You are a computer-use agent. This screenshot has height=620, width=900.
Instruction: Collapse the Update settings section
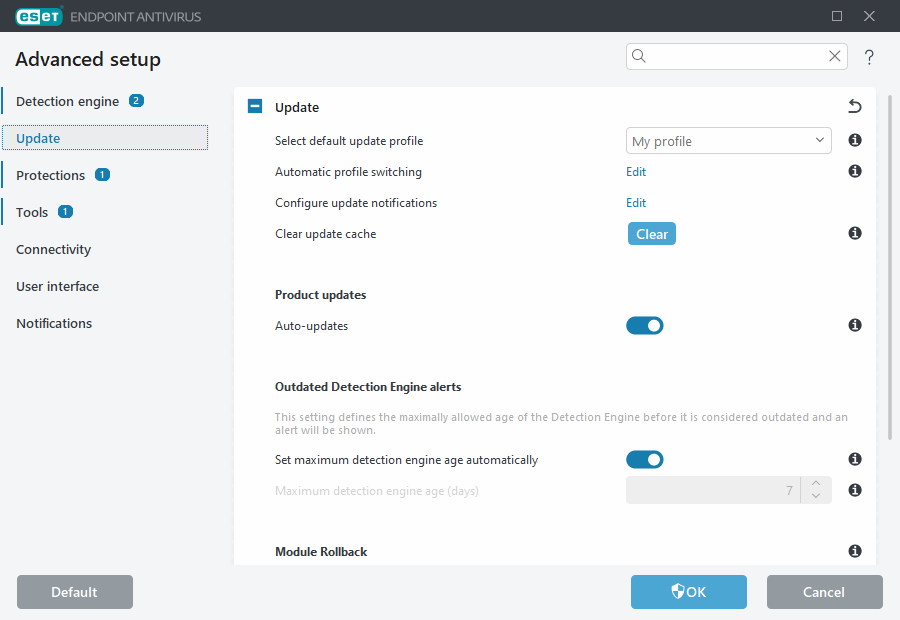[254, 106]
